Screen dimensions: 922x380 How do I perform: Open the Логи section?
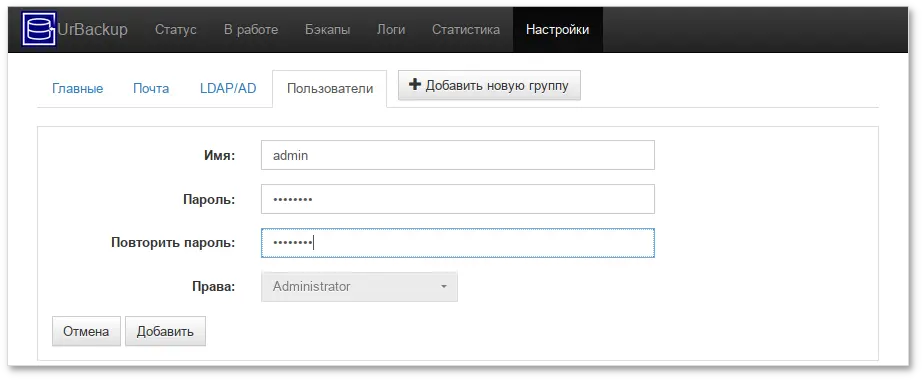(x=391, y=29)
